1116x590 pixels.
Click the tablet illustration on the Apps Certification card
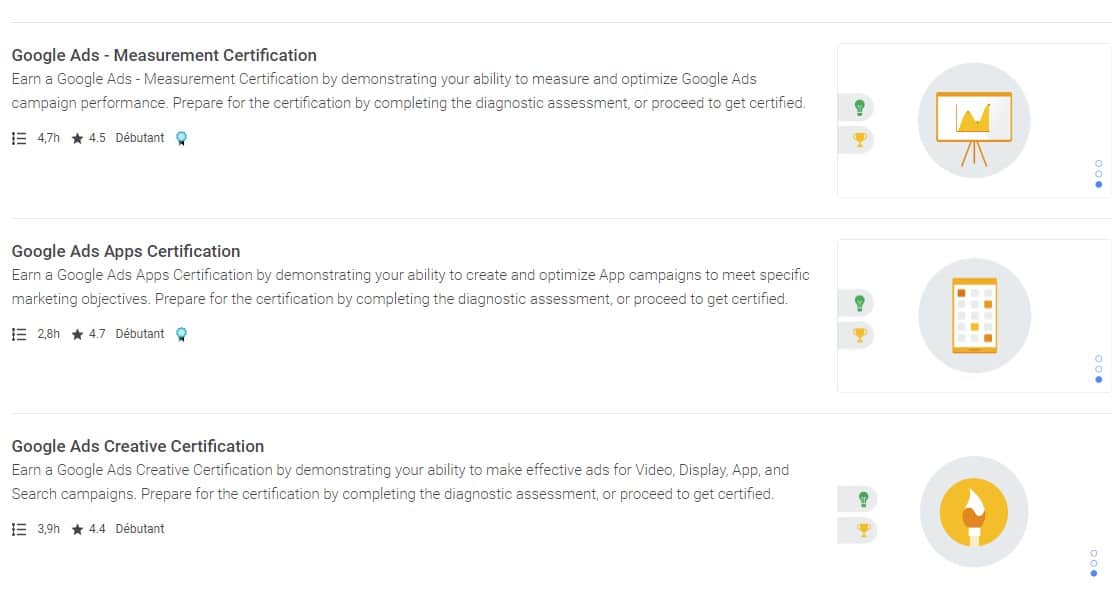tap(973, 314)
